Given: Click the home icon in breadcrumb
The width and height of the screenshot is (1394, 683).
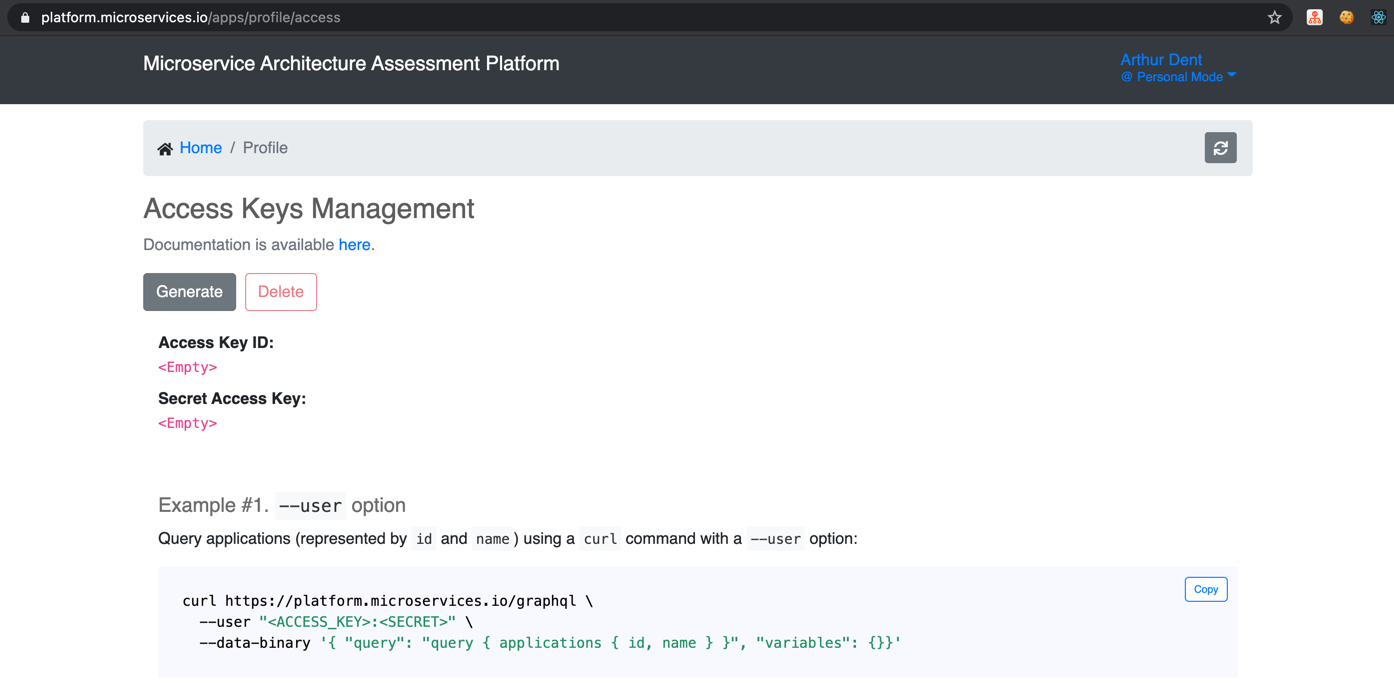Looking at the screenshot, I should 165,149.
